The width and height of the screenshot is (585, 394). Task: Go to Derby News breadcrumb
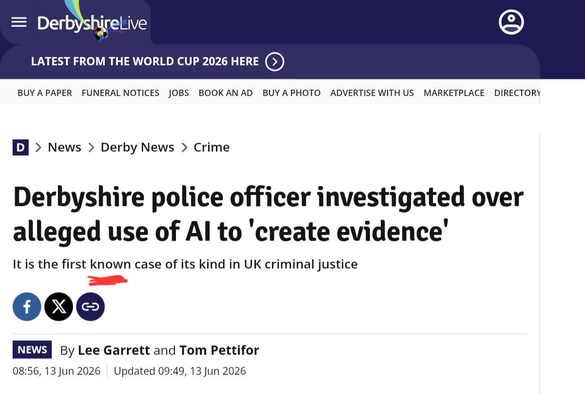[x=137, y=147]
